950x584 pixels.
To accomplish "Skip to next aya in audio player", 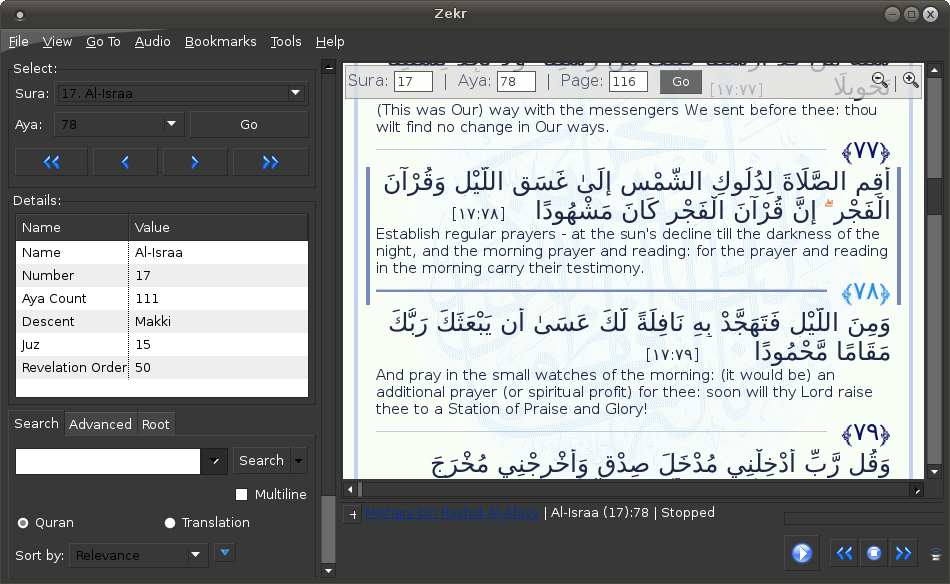I will coord(903,553).
